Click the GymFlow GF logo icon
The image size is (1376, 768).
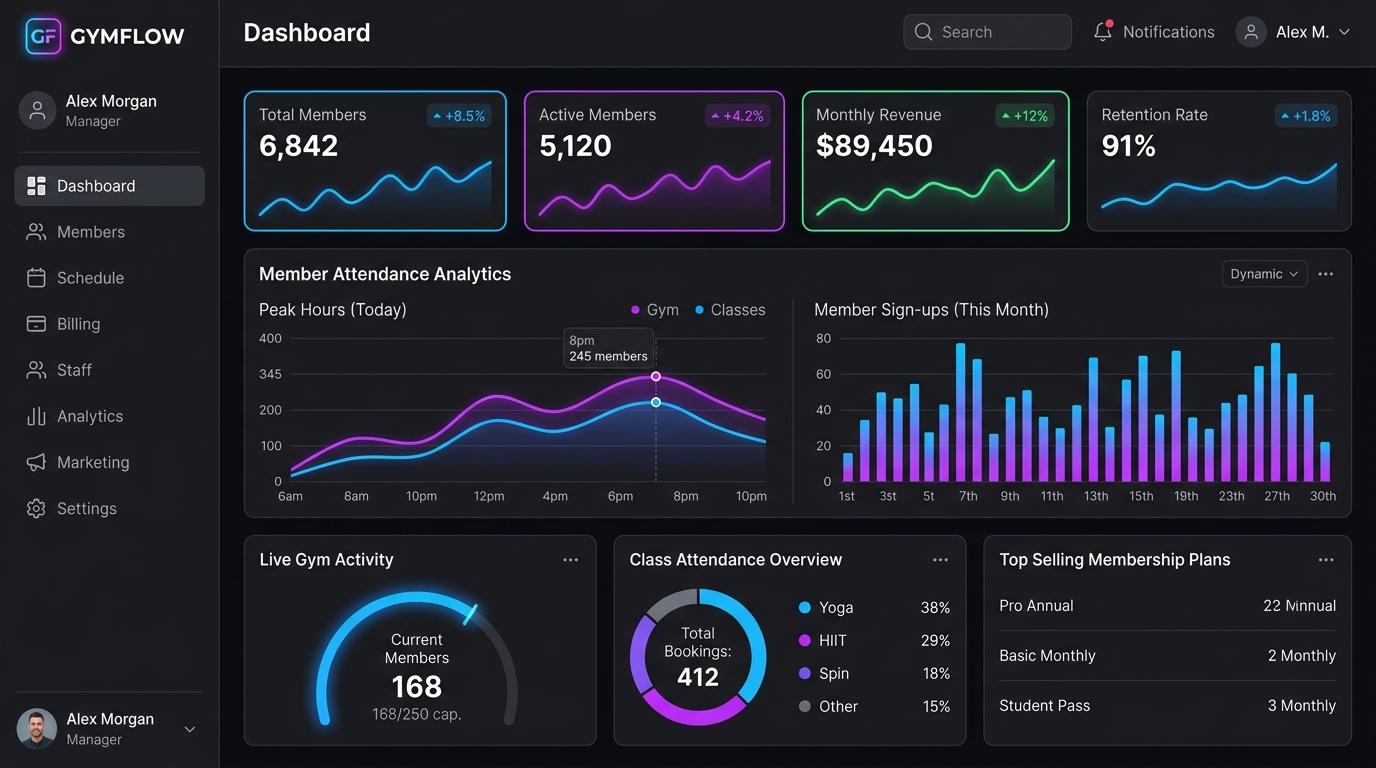[43, 37]
